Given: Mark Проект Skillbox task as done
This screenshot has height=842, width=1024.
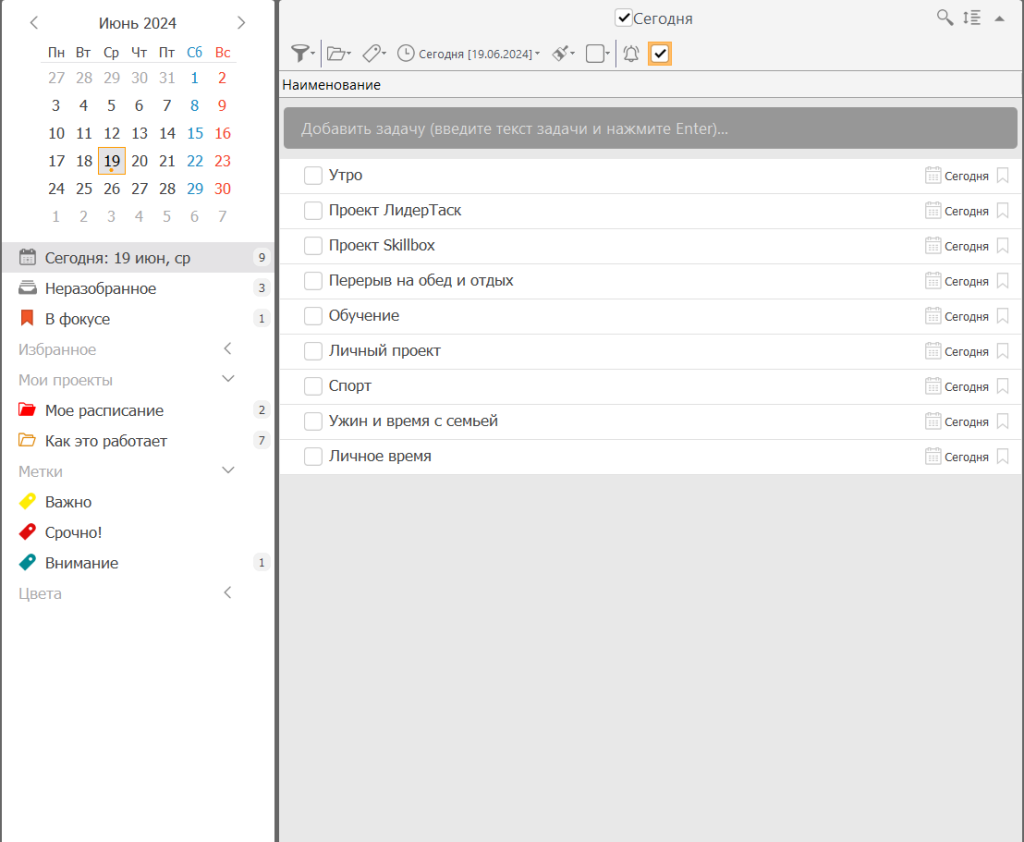Looking at the screenshot, I should coord(313,246).
